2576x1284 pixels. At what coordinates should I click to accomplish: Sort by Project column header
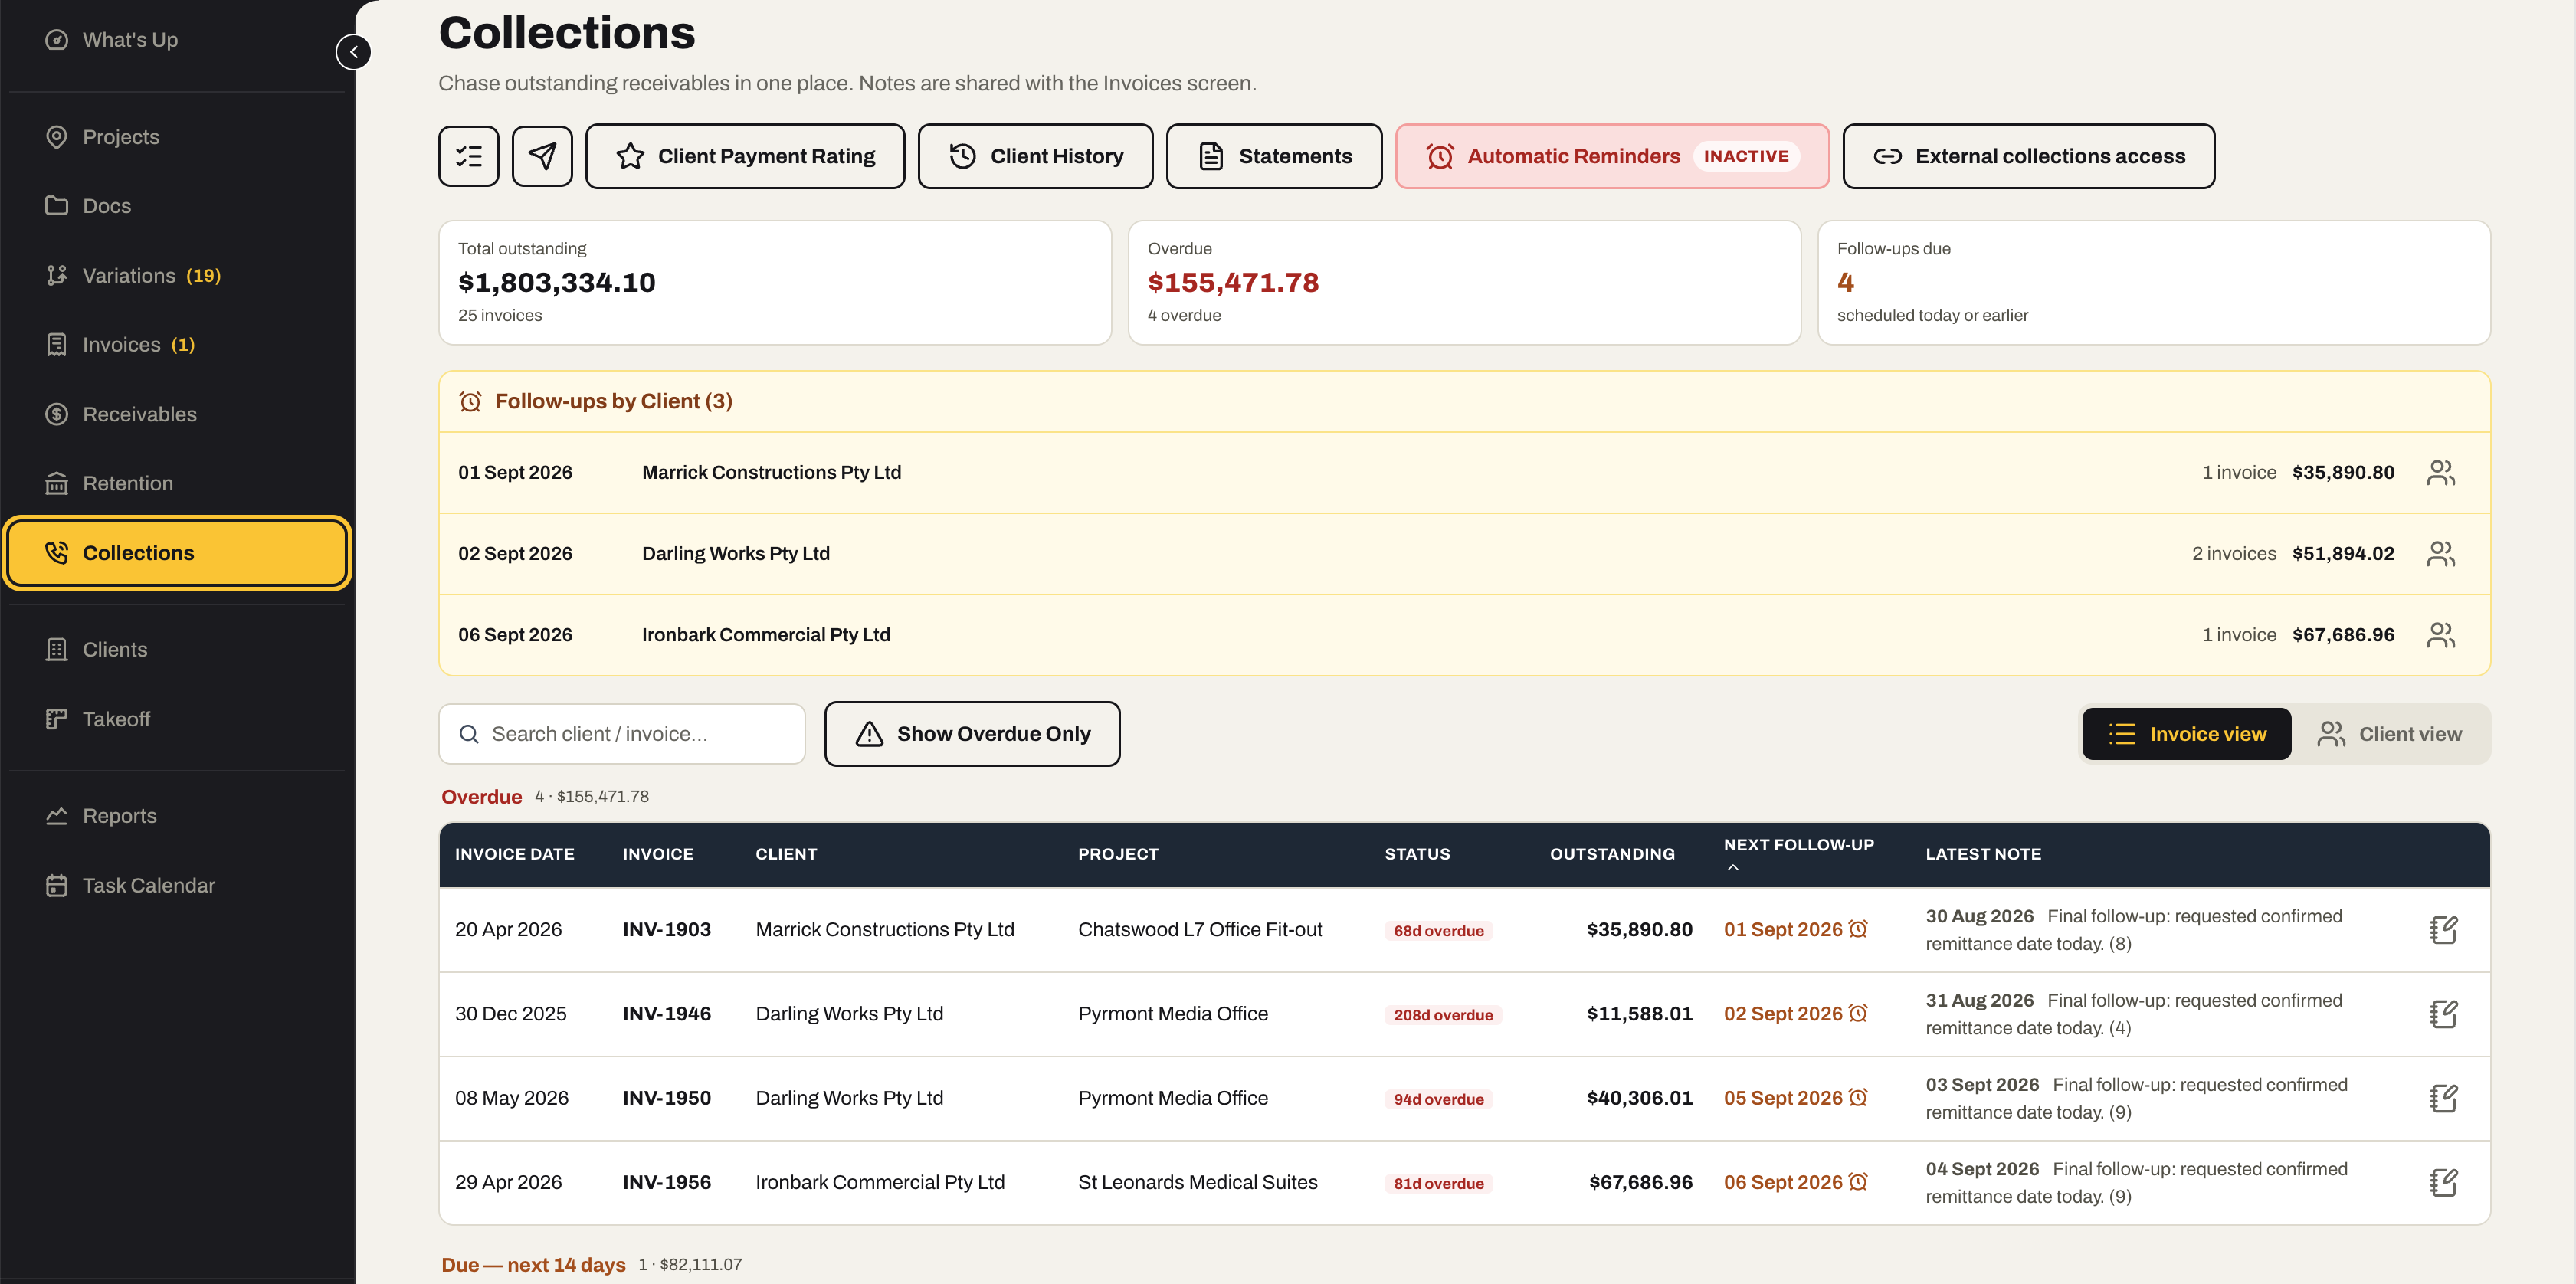click(1118, 854)
